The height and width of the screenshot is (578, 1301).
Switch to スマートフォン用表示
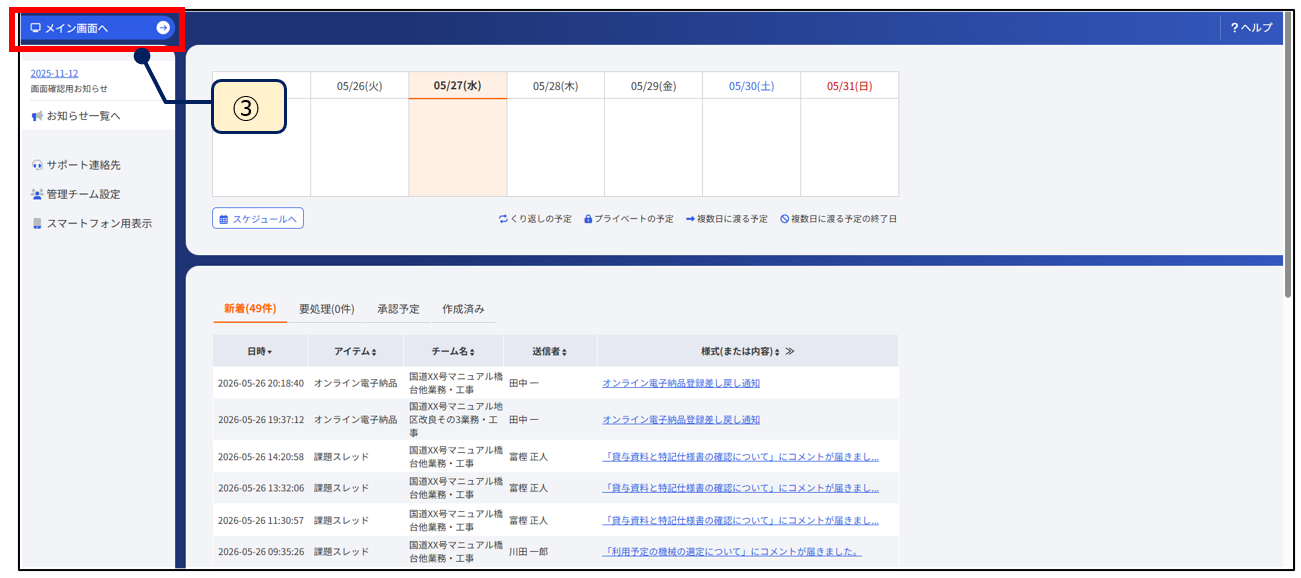click(x=91, y=223)
